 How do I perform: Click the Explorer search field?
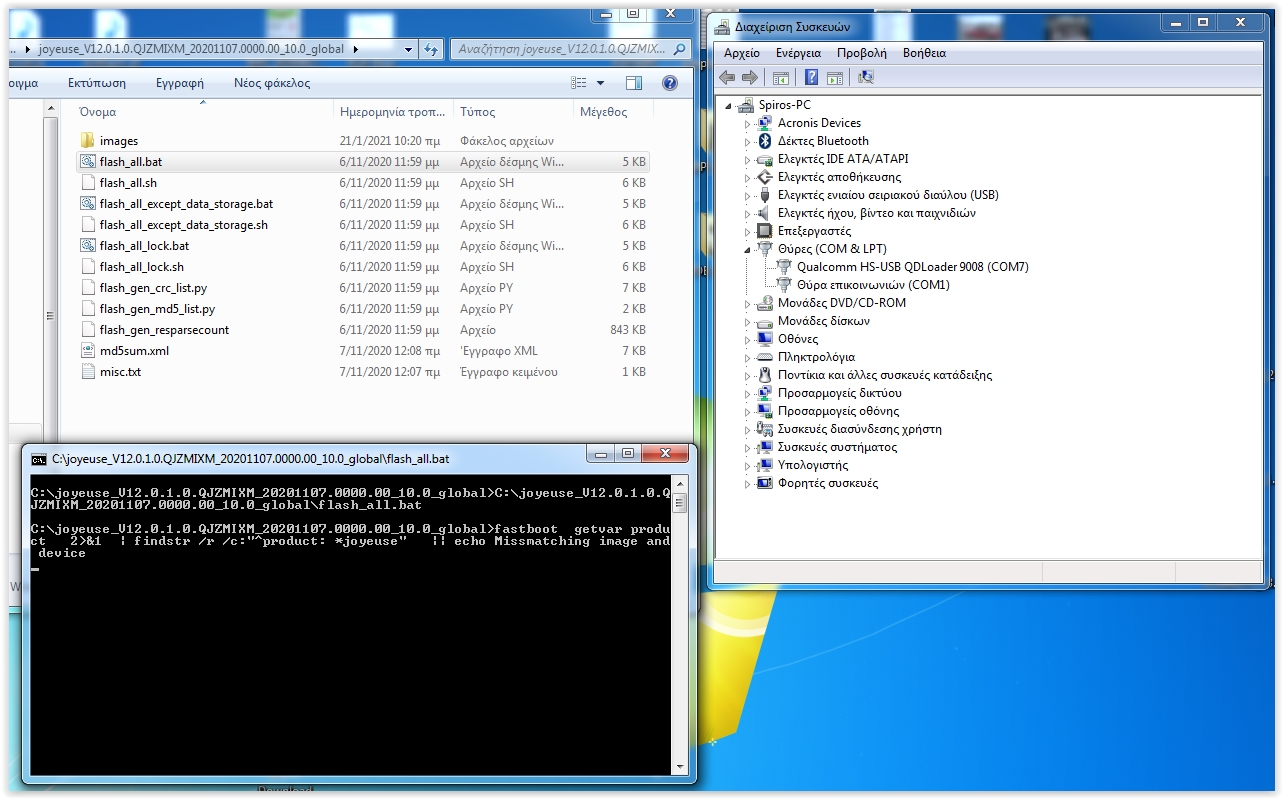pyautogui.click(x=560, y=49)
